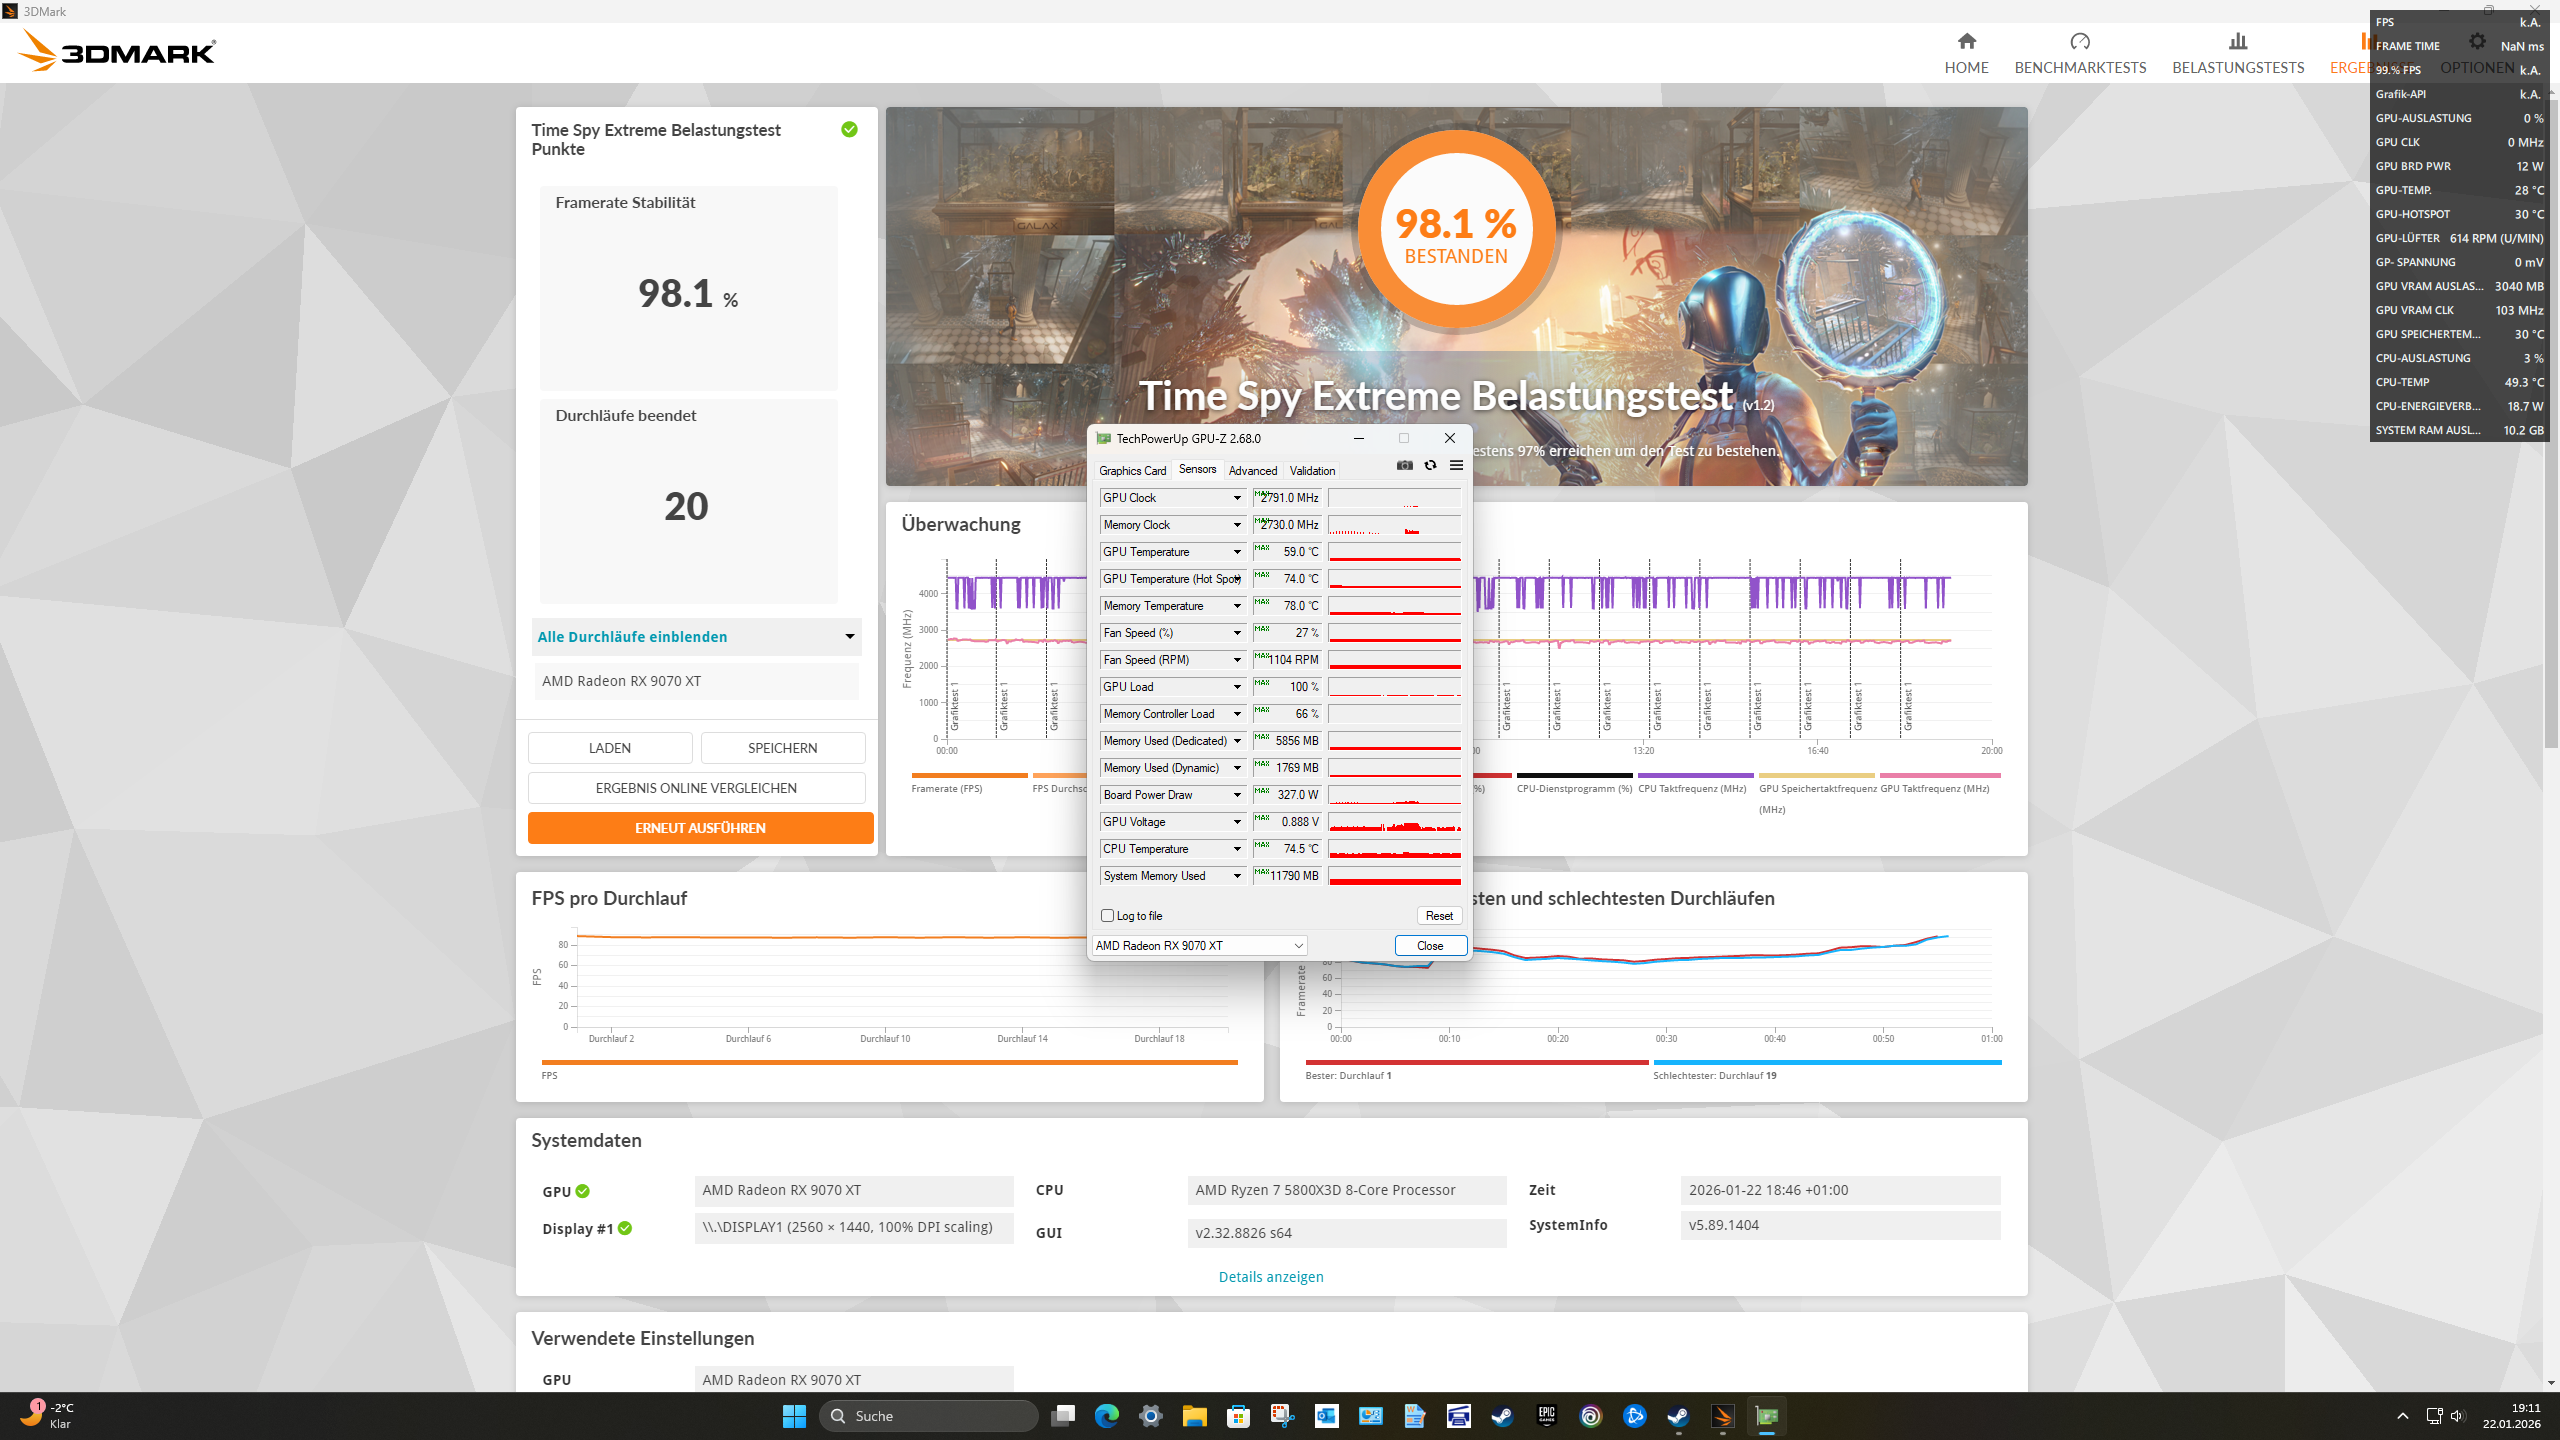Launch Steam from the taskbar
The width and height of the screenshot is (2560, 1440).
1500,1416
